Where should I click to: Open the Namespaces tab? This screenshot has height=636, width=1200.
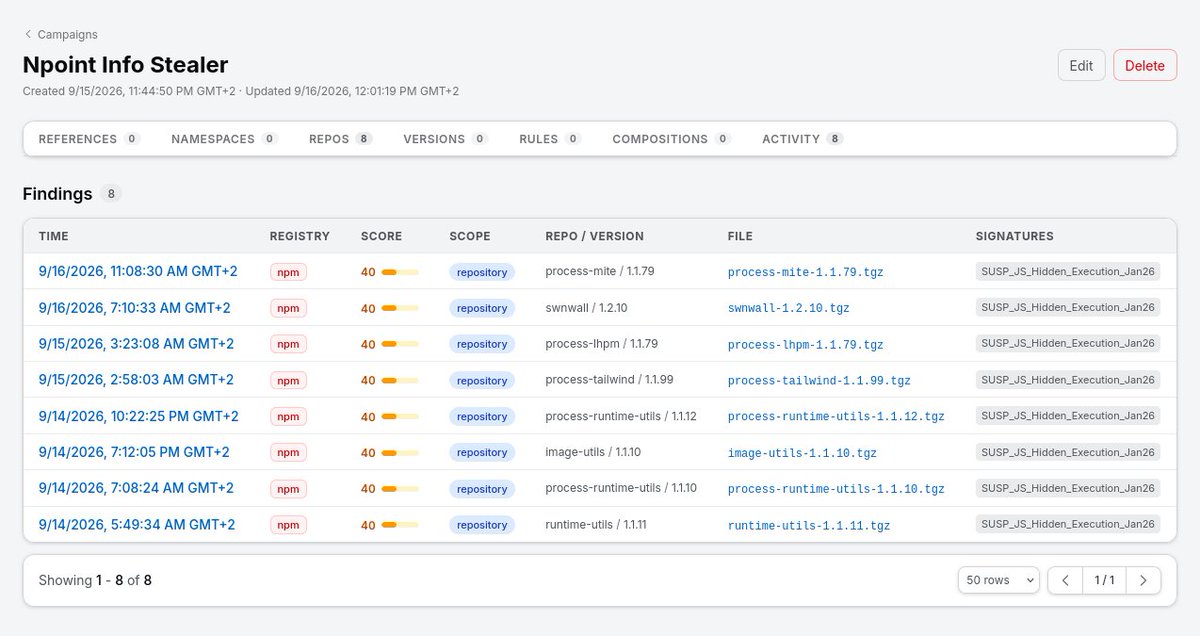pos(224,139)
